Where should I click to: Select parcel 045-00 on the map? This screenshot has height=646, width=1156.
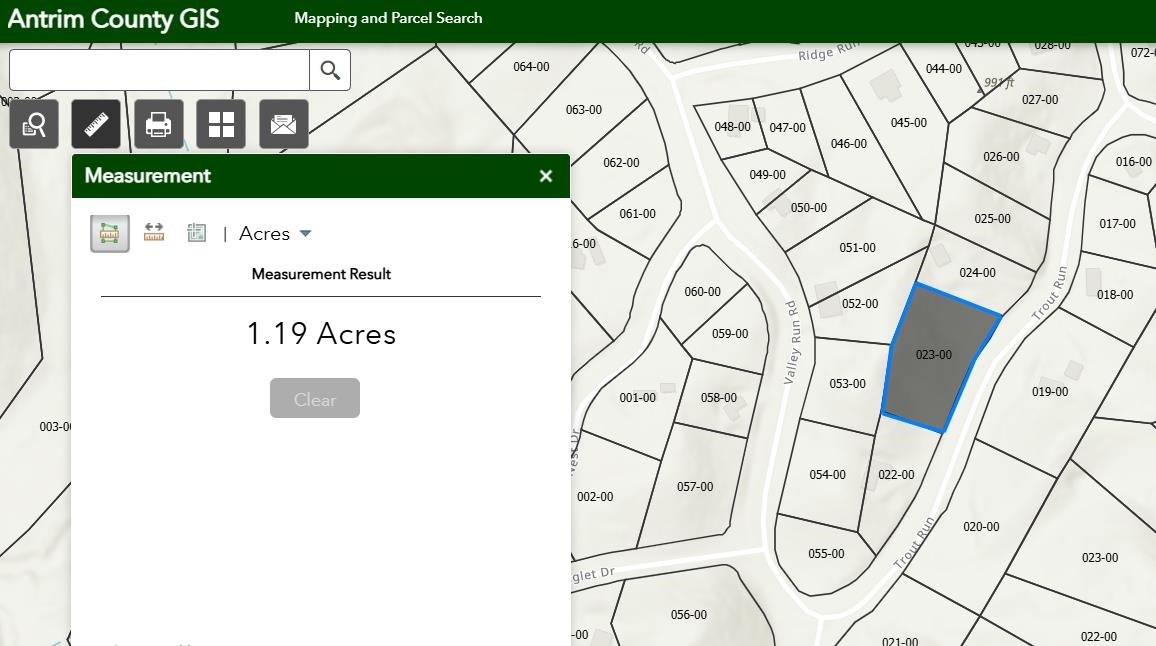908,122
